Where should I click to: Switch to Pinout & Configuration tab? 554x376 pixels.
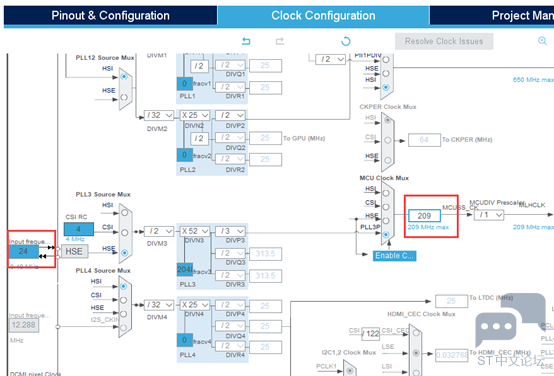click(x=110, y=16)
